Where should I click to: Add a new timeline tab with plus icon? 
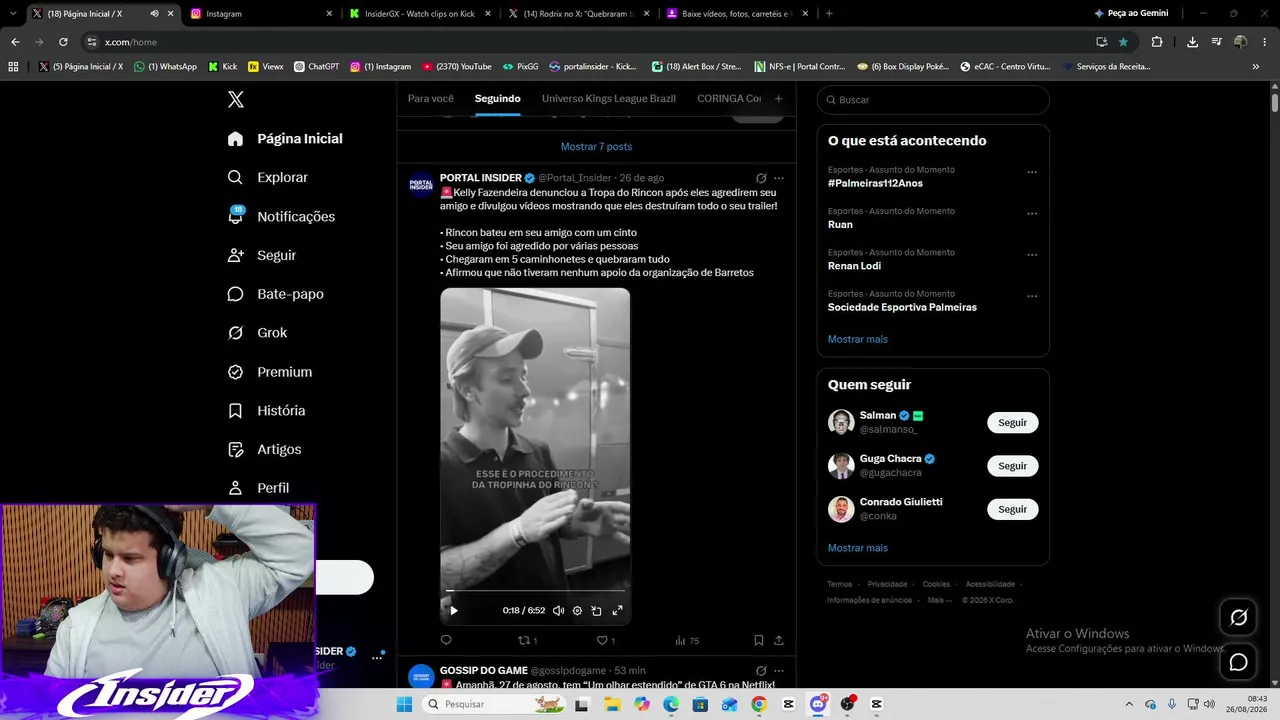[x=778, y=99]
